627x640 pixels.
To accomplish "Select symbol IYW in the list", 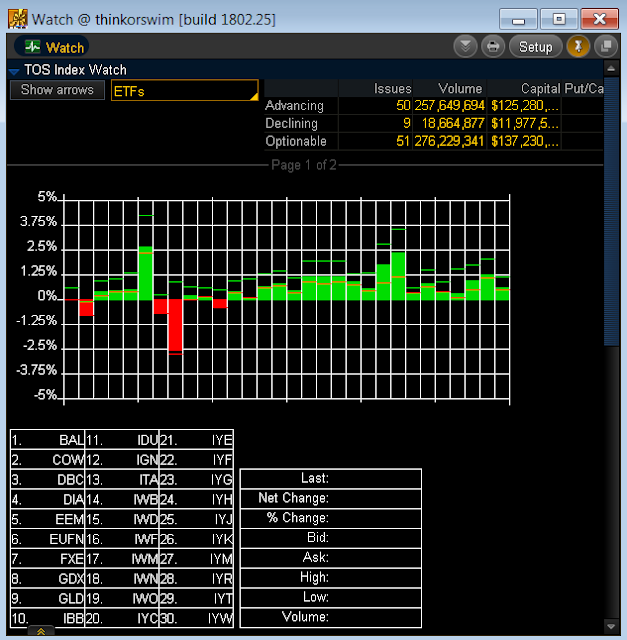I will [x=196, y=618].
